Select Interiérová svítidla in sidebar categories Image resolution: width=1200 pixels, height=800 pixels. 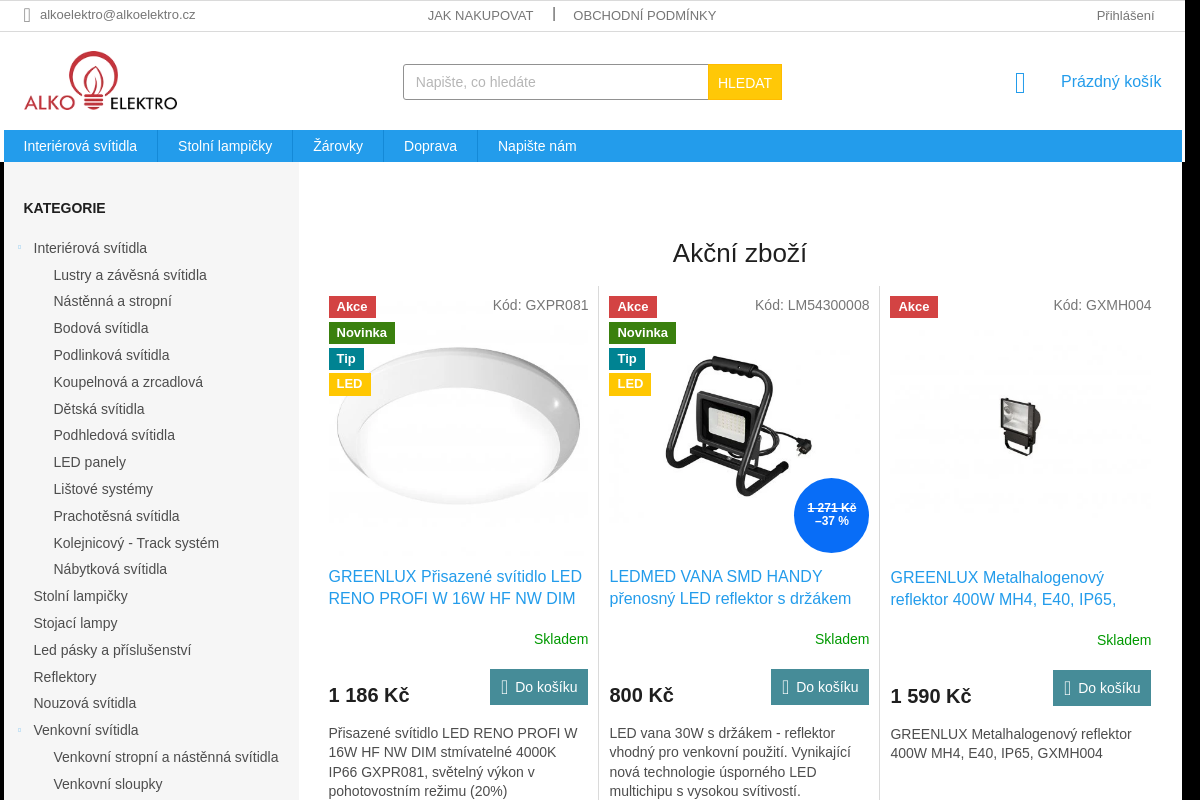pos(90,248)
